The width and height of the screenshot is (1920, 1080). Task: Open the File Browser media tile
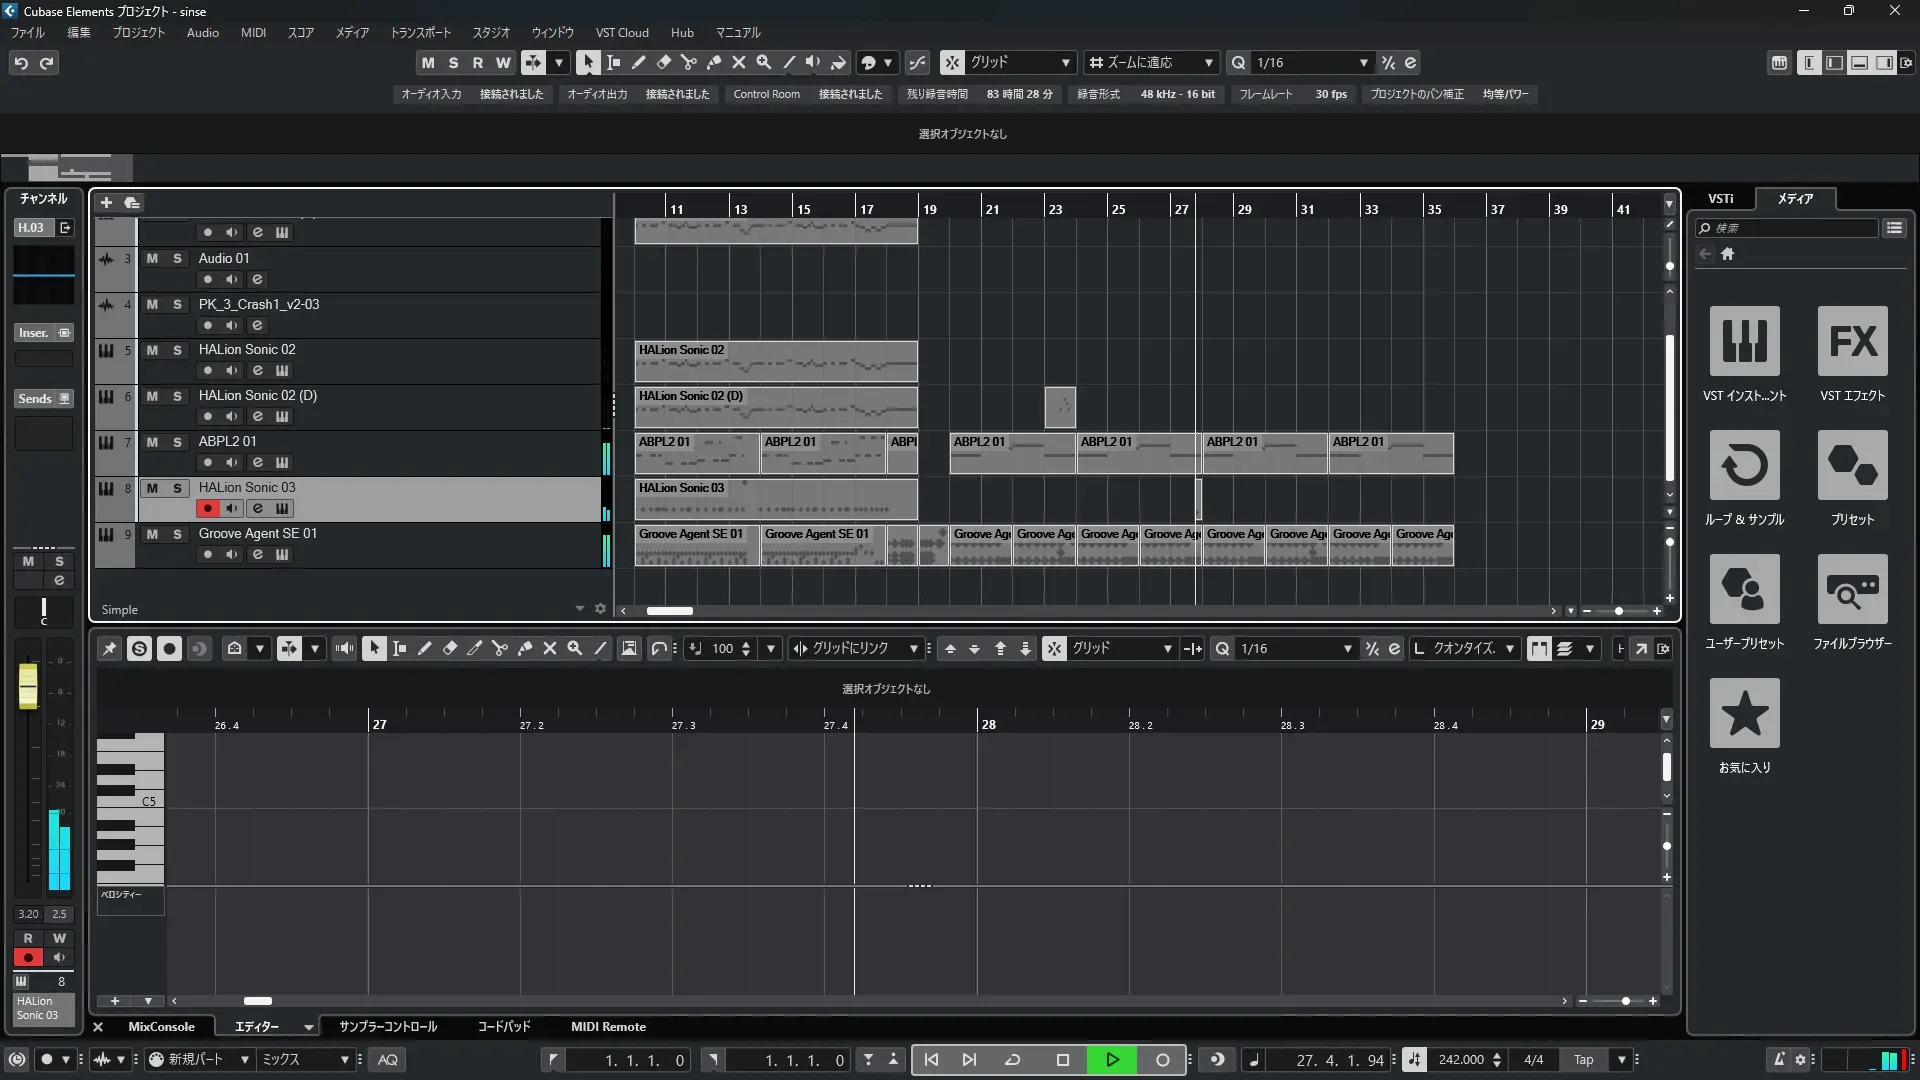[x=1852, y=590]
